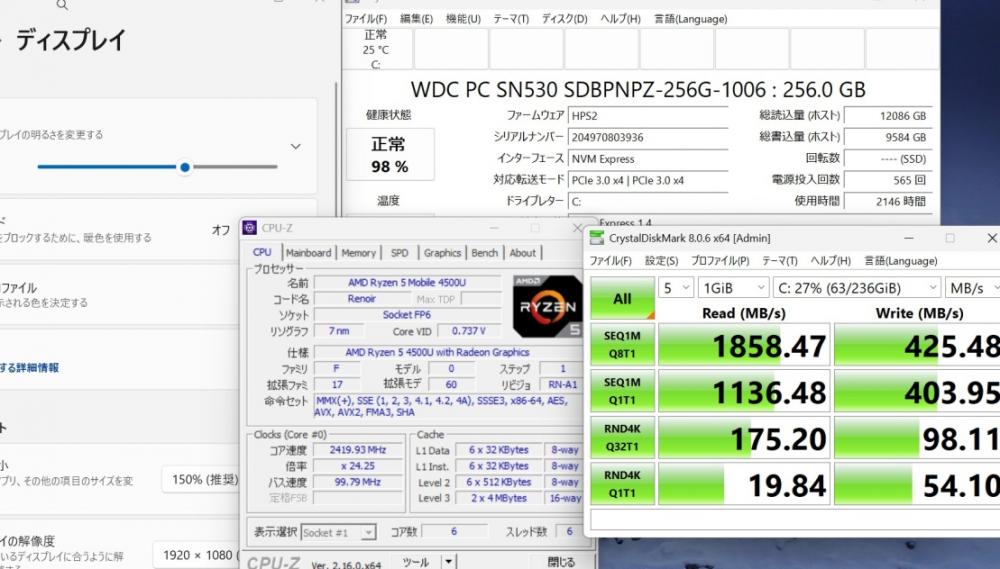Open CrystalDiskInfo ヘルプ(H) menu
This screenshot has height=569, width=1000.
(620, 19)
